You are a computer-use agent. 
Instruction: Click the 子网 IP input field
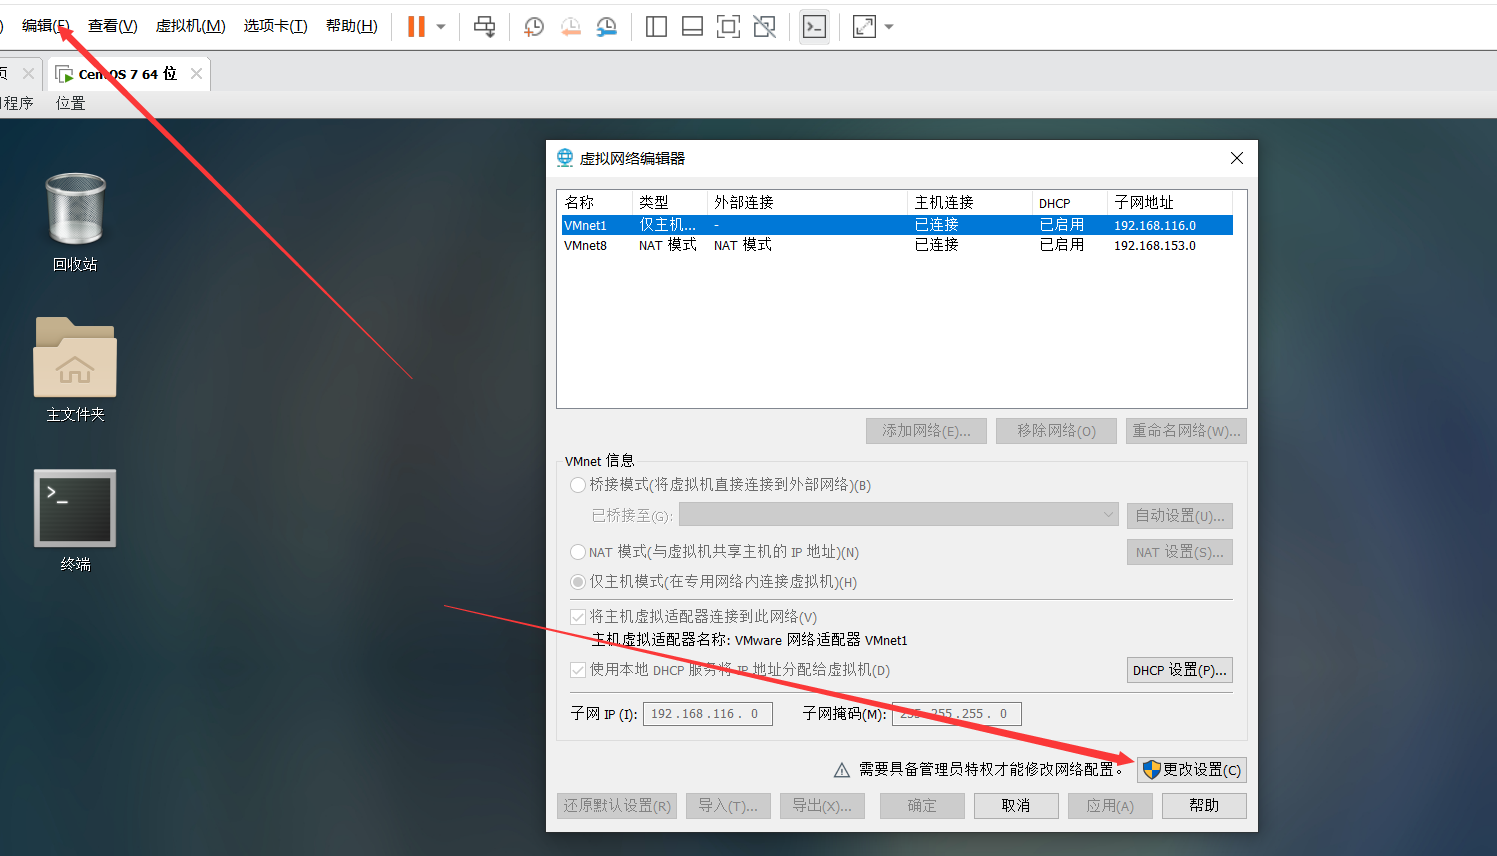click(x=708, y=714)
